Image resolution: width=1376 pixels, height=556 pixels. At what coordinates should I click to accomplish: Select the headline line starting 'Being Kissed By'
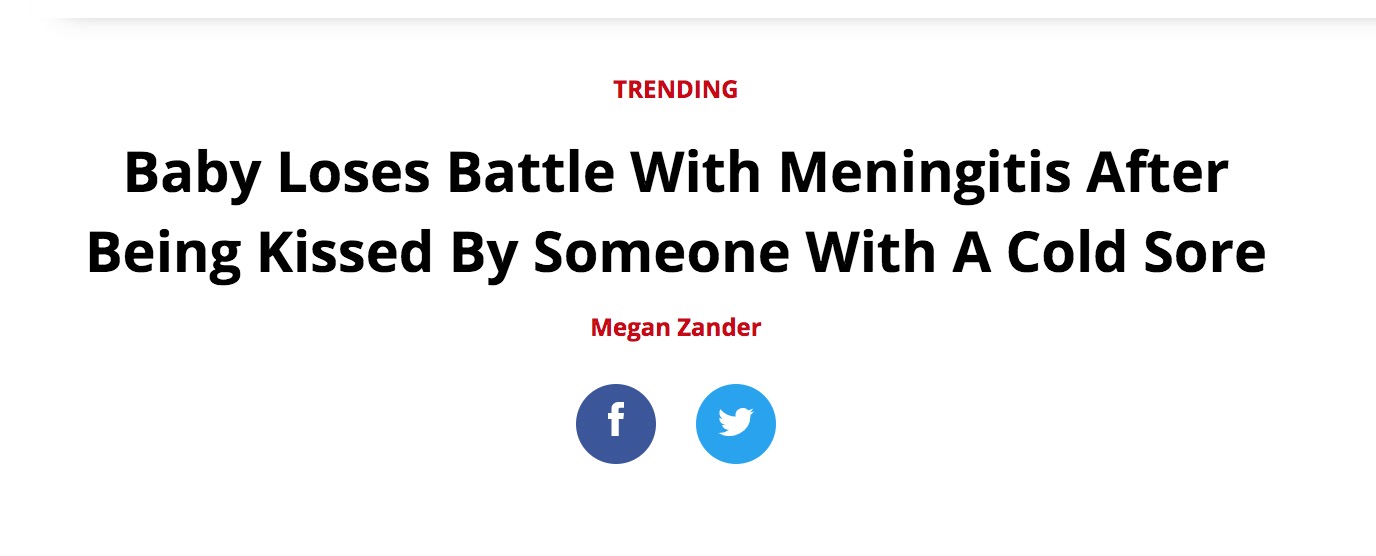click(x=676, y=252)
